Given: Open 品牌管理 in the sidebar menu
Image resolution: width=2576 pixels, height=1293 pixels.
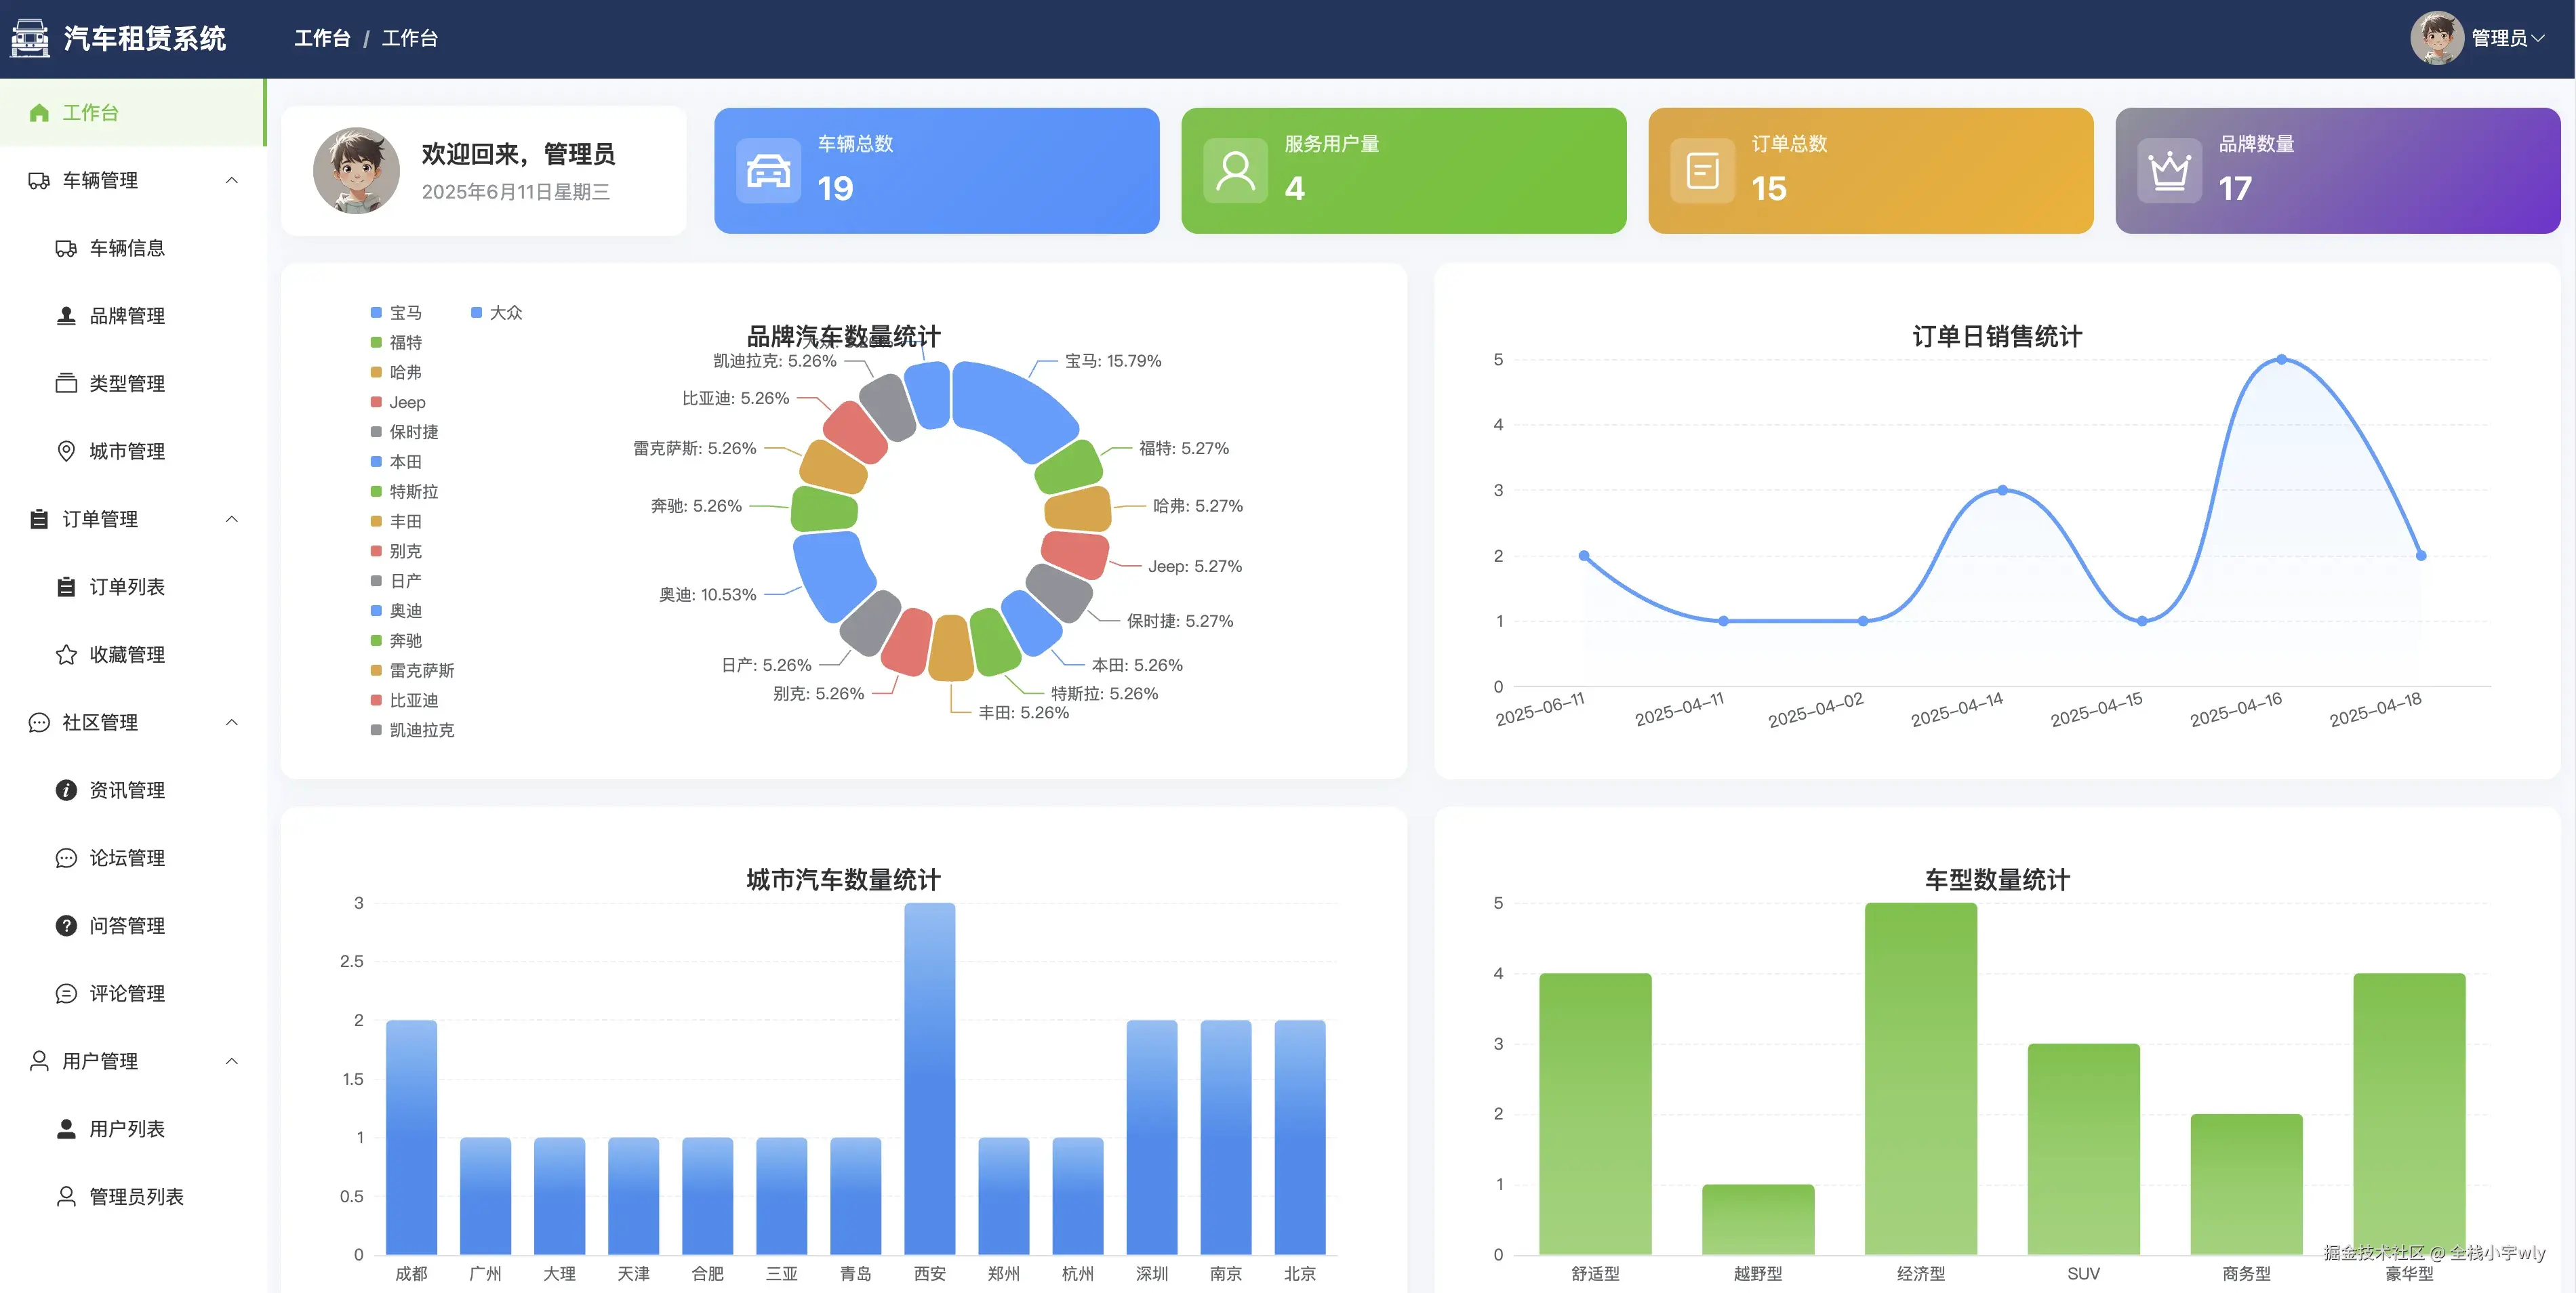Looking at the screenshot, I should tap(127, 316).
